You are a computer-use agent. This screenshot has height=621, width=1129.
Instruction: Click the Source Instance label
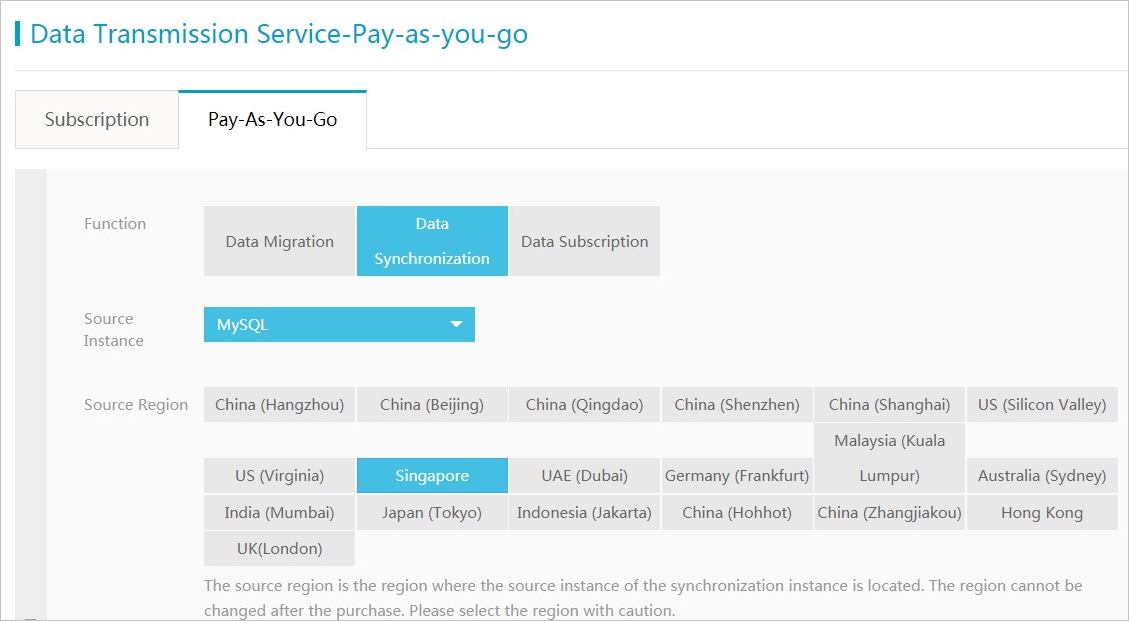(114, 329)
